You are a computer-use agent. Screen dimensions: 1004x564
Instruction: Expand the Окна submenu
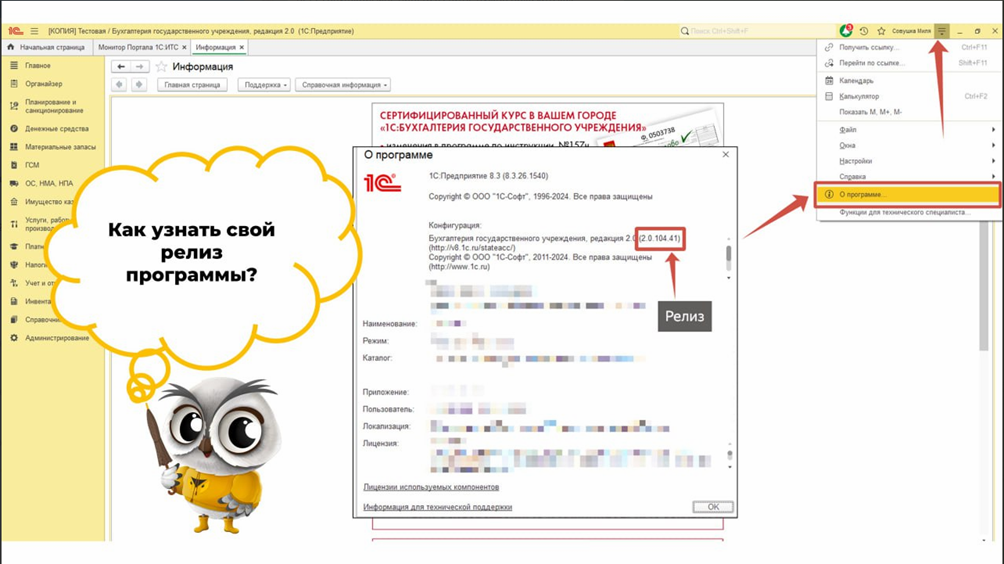(x=909, y=145)
